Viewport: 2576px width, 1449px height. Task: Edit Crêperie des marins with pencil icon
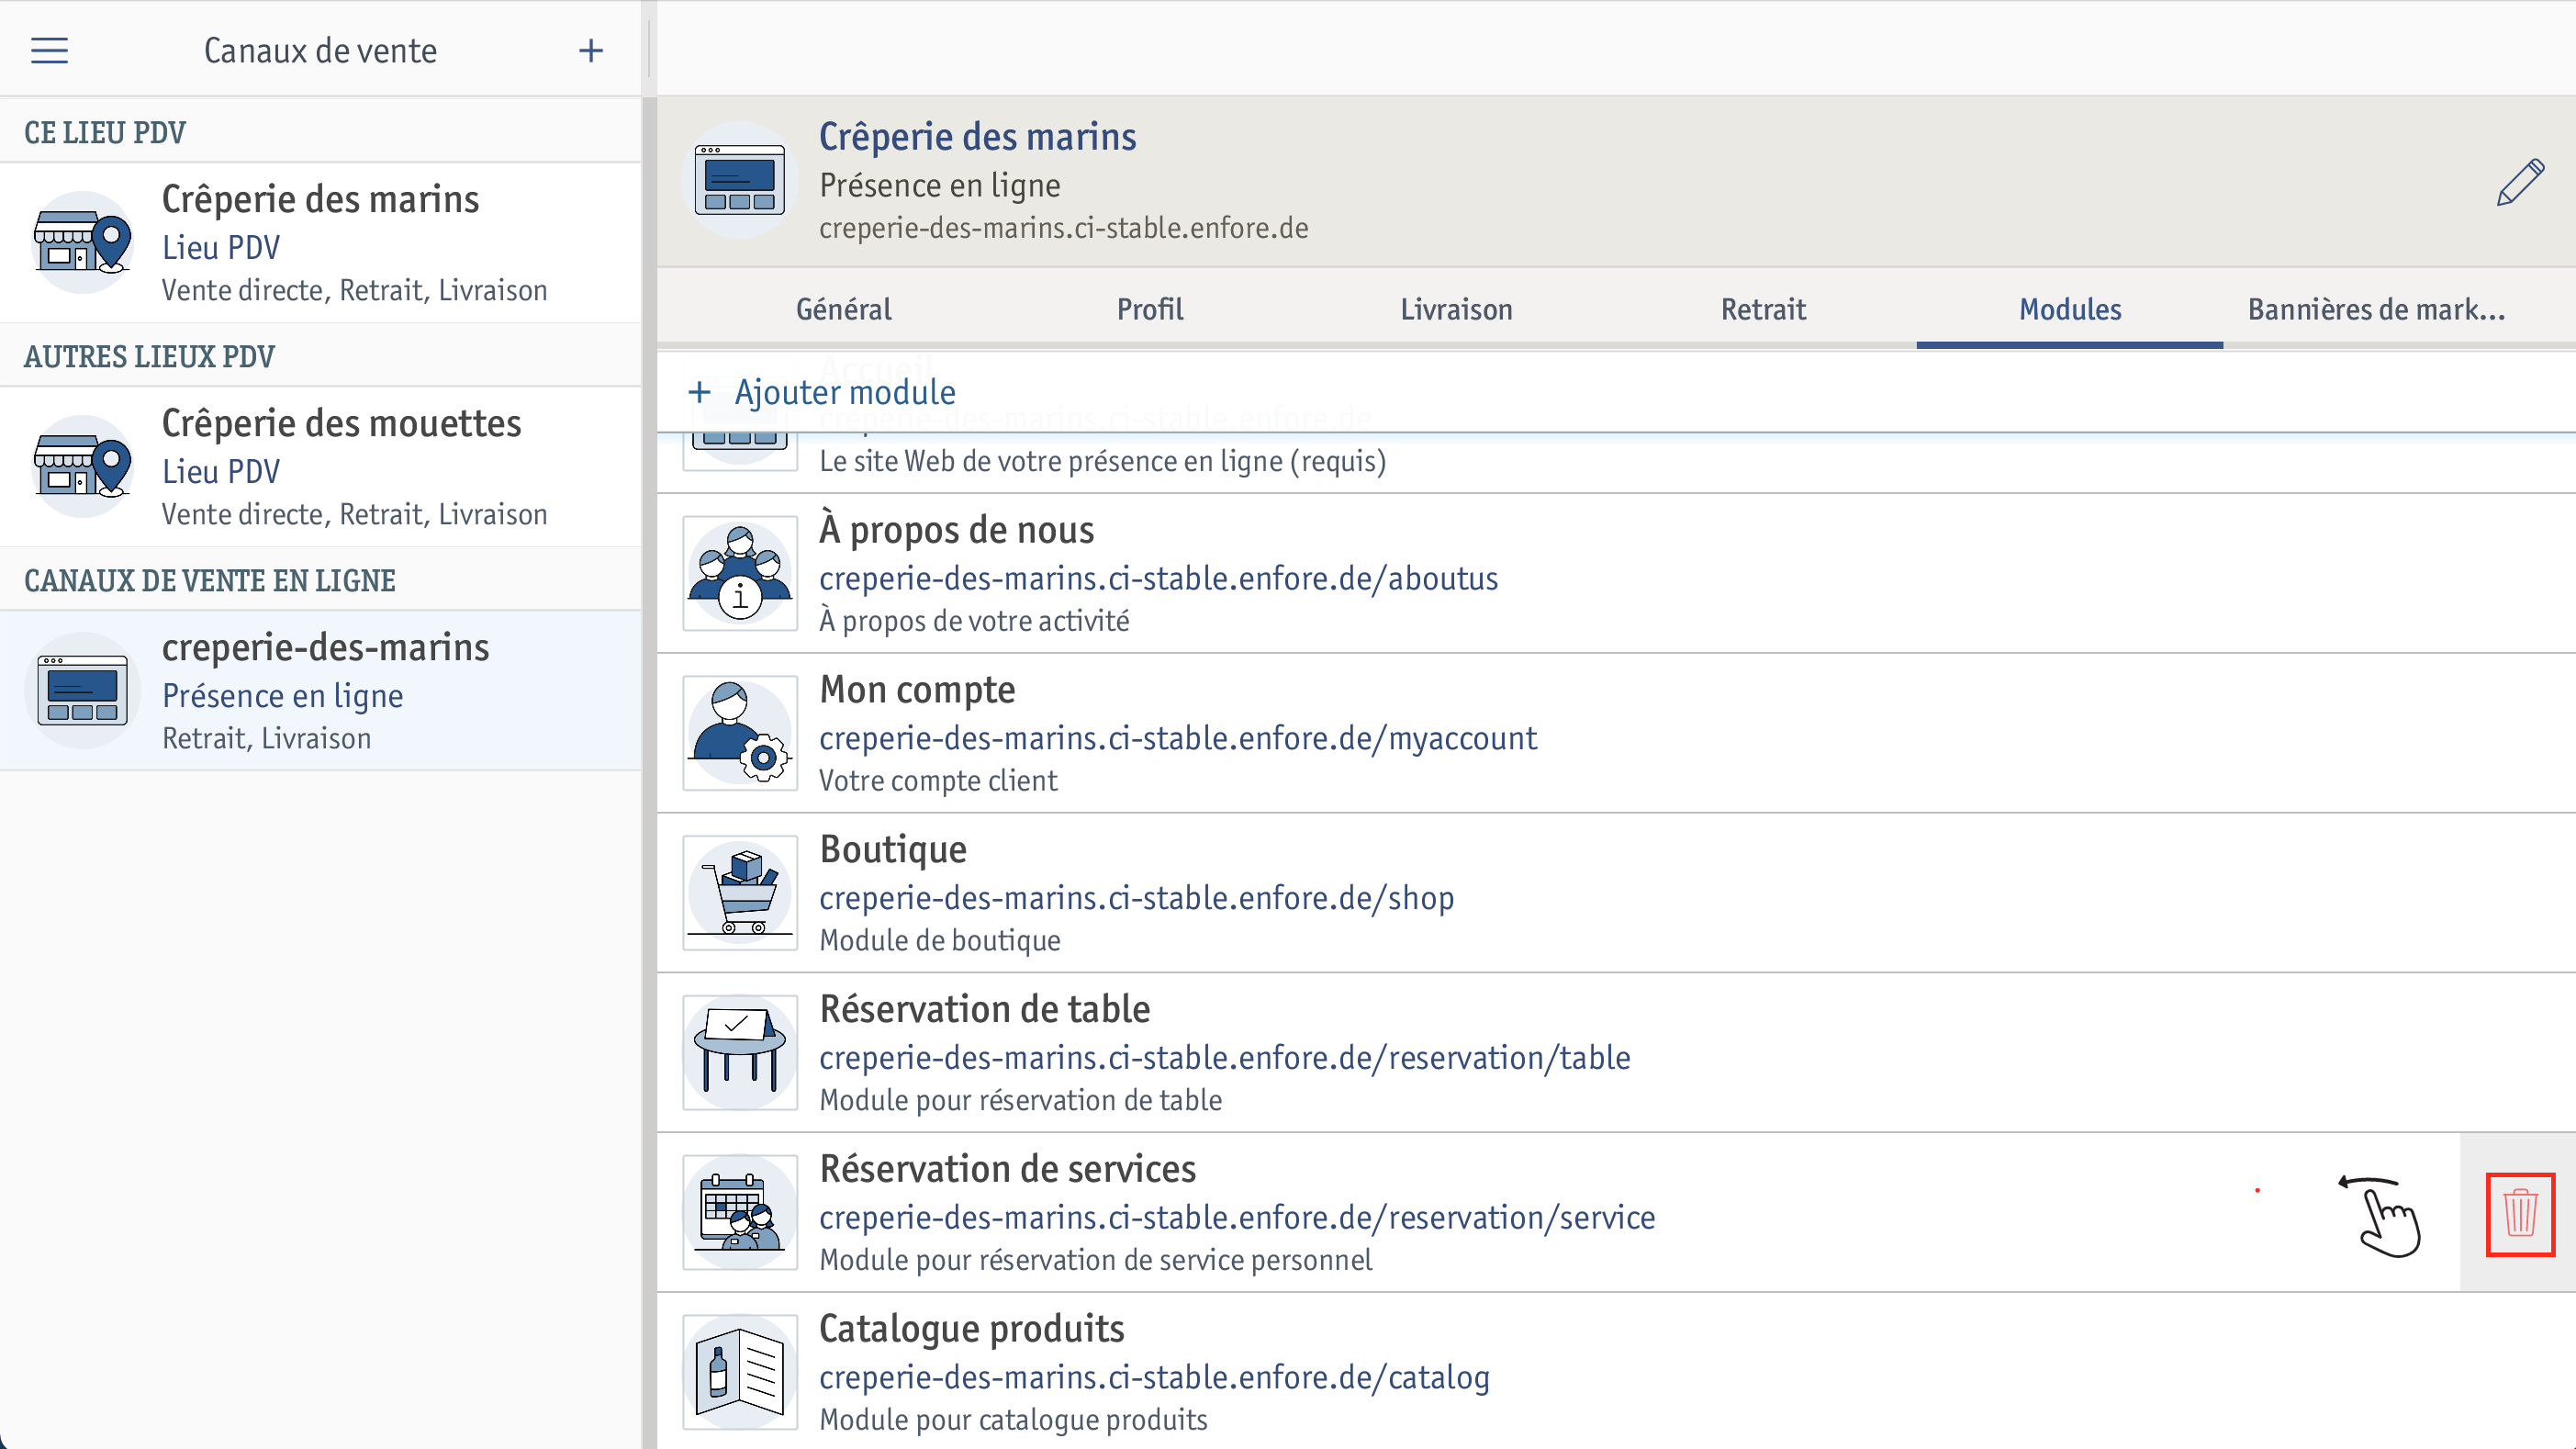[2520, 182]
